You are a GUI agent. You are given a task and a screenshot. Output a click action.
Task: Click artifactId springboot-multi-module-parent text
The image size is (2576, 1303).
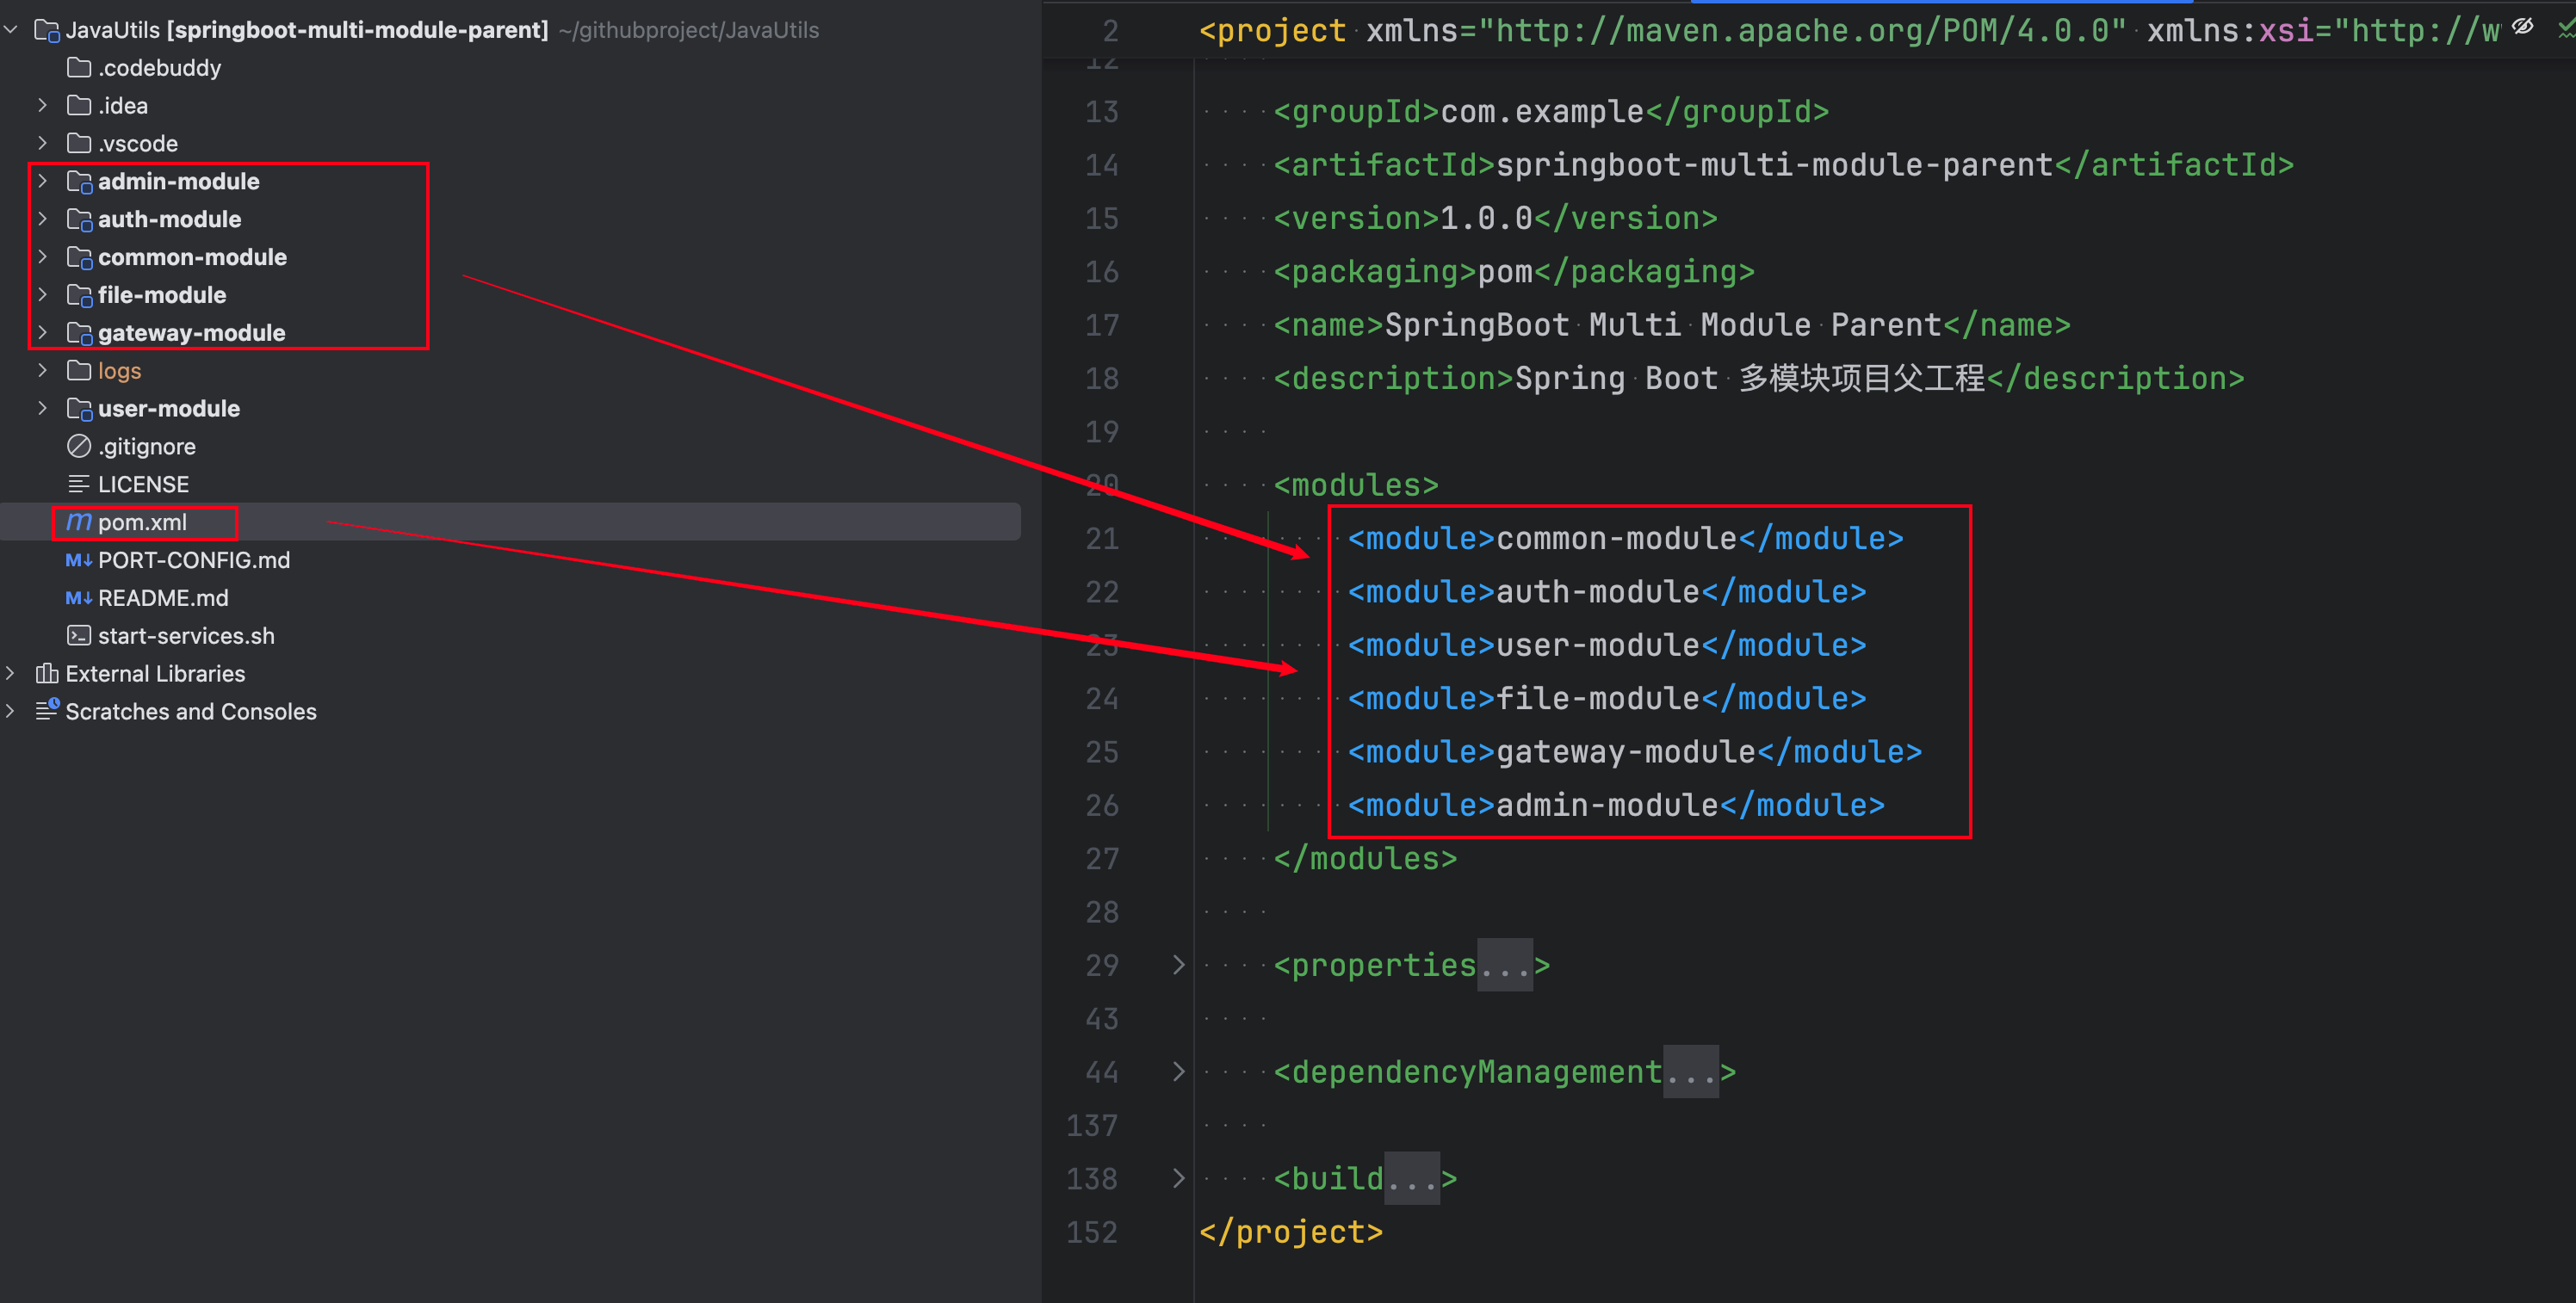point(1774,165)
